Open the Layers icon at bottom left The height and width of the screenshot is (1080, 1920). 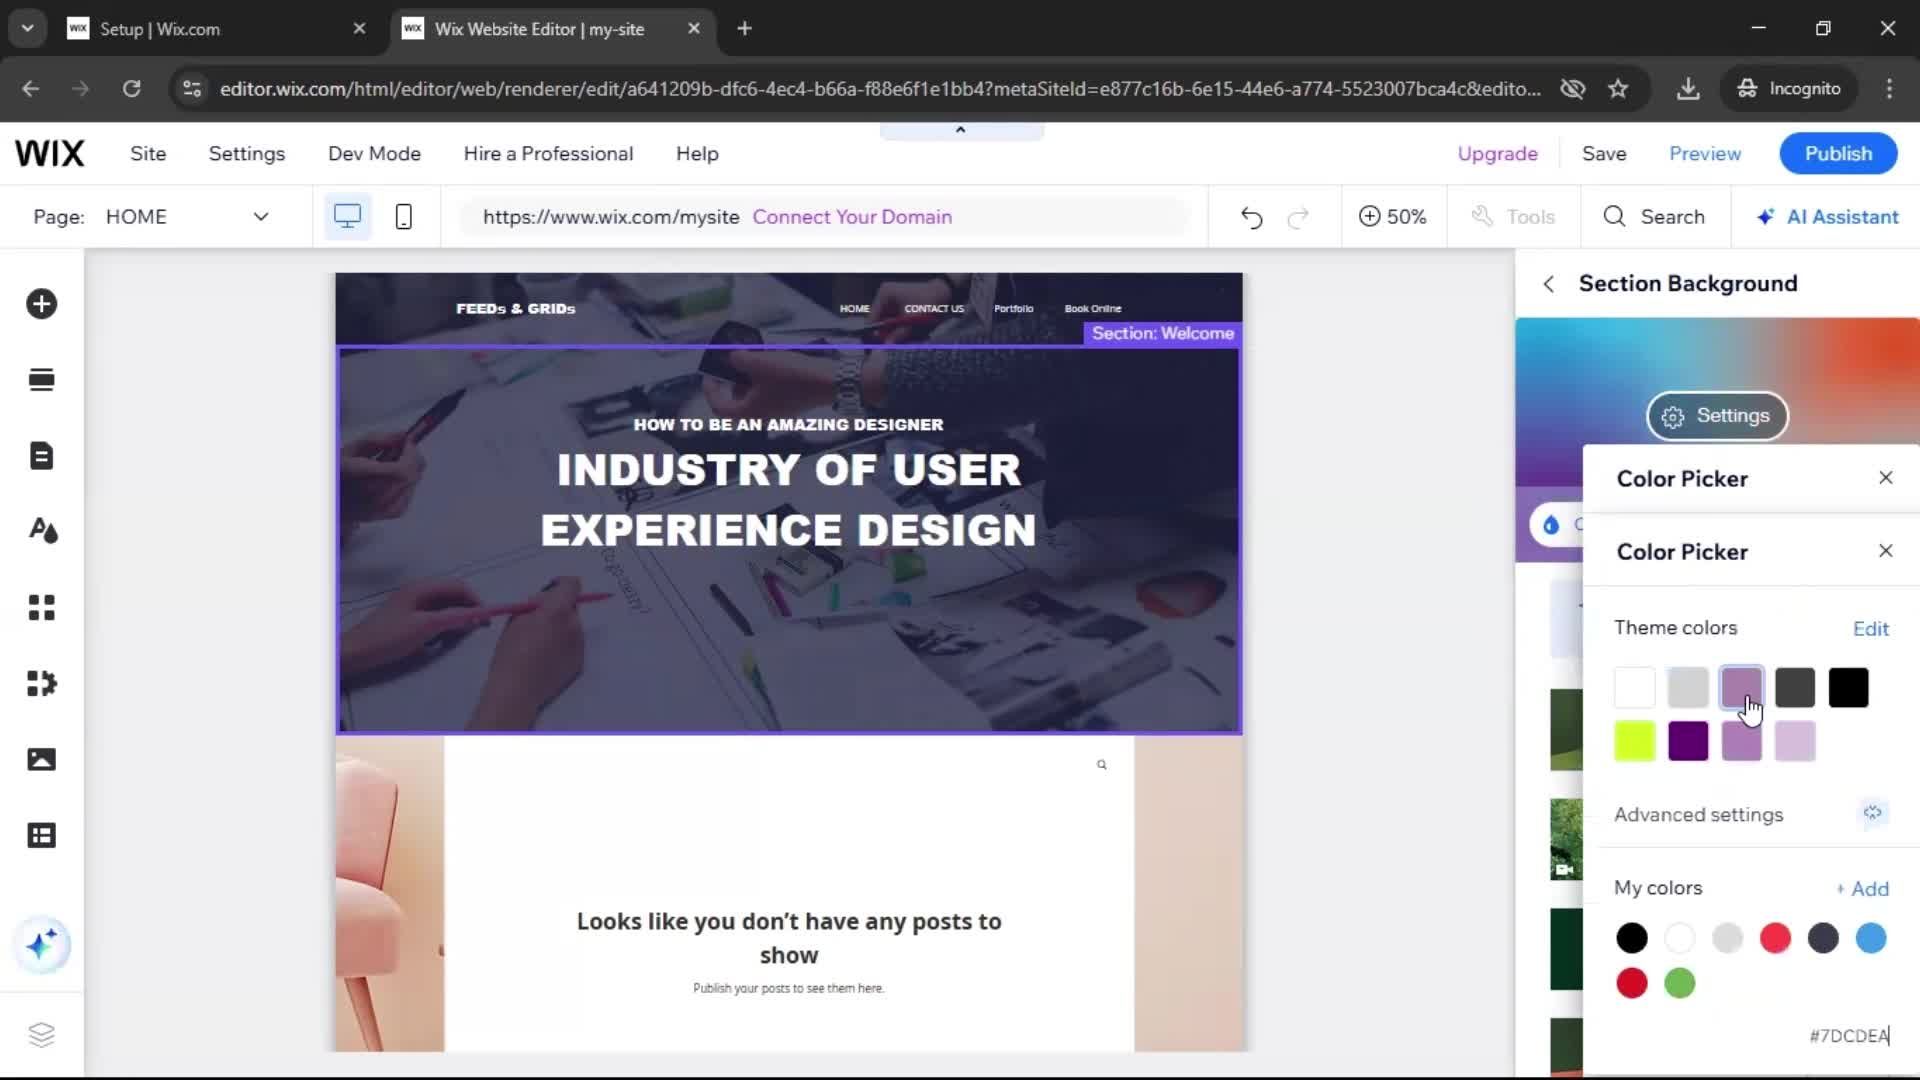click(41, 1034)
